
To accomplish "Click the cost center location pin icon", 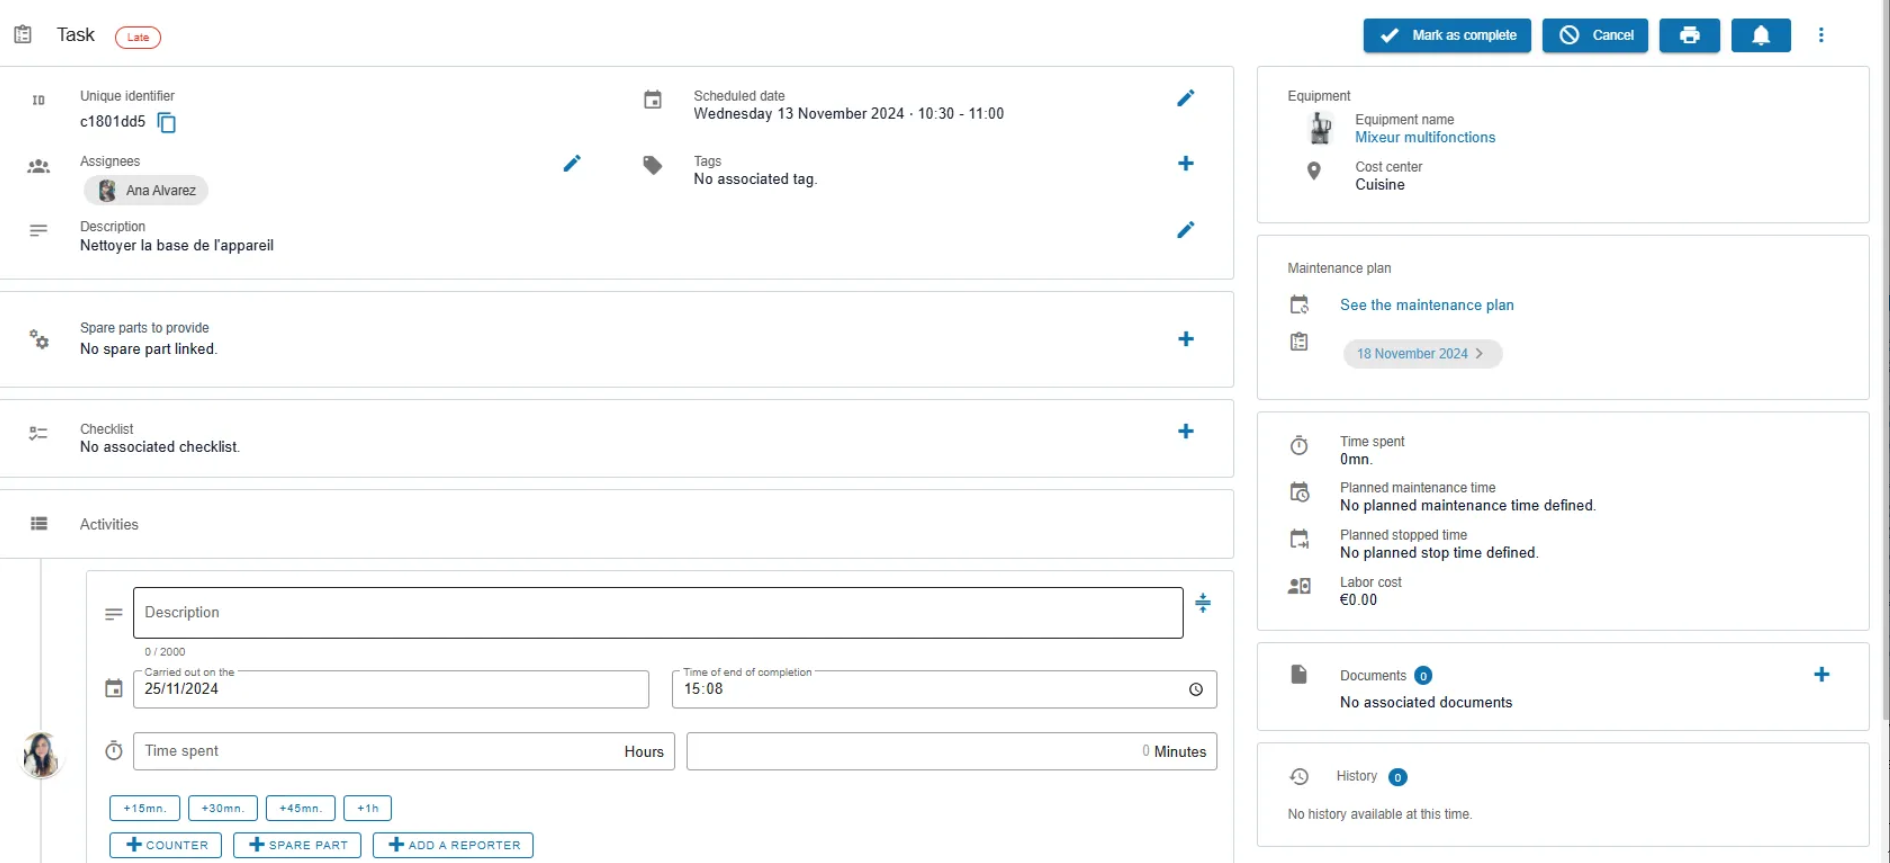I will [1314, 171].
